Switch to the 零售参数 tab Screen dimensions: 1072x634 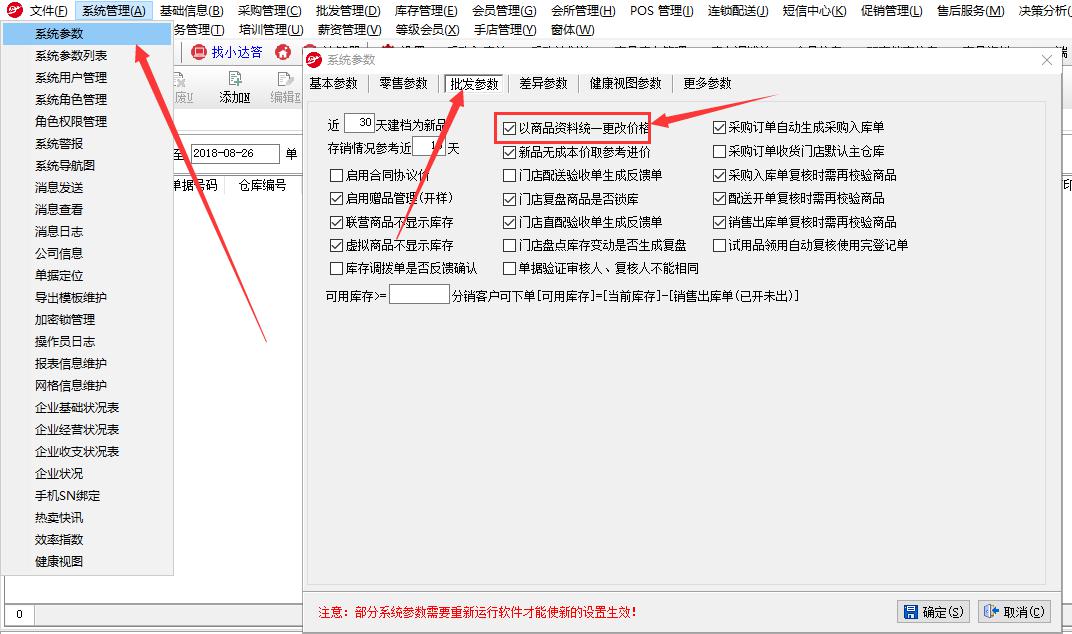pos(403,83)
